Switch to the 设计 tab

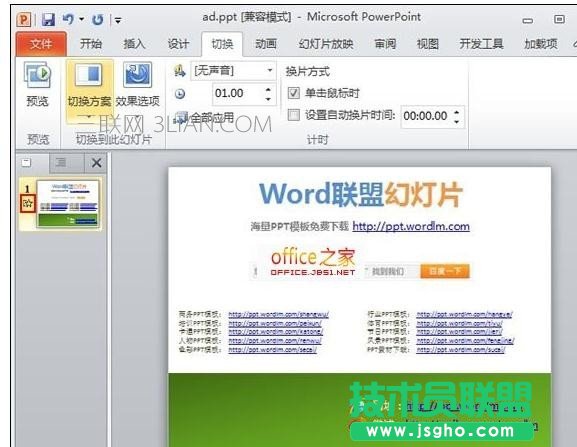click(178, 44)
